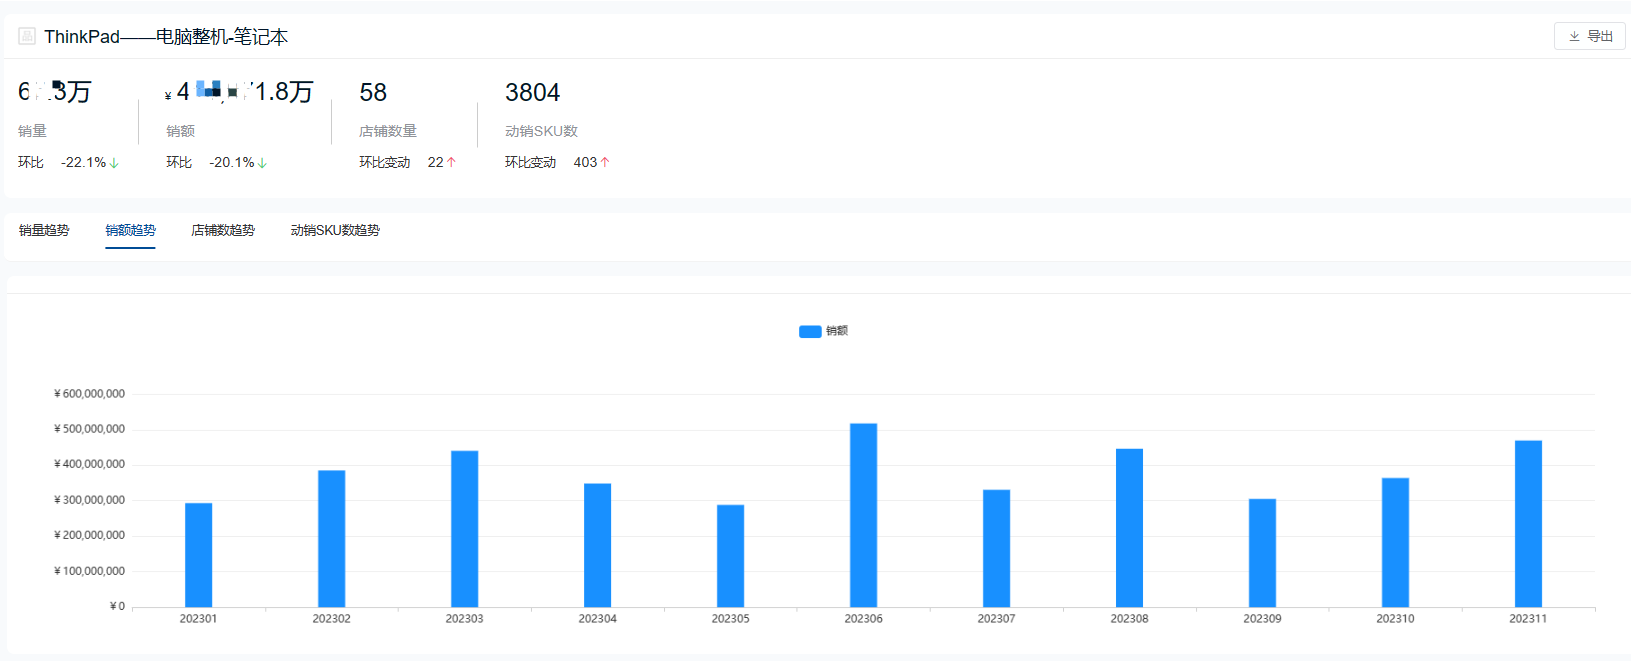Click the 202306 x-axis label

[863, 619]
